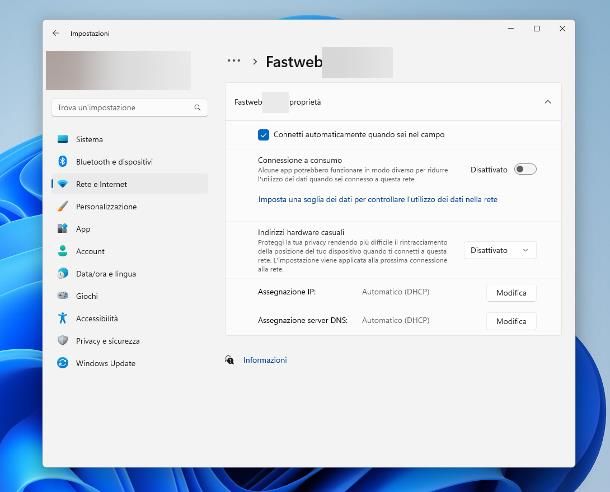
Task: Click the Windows Update sync icon
Action: (63, 363)
